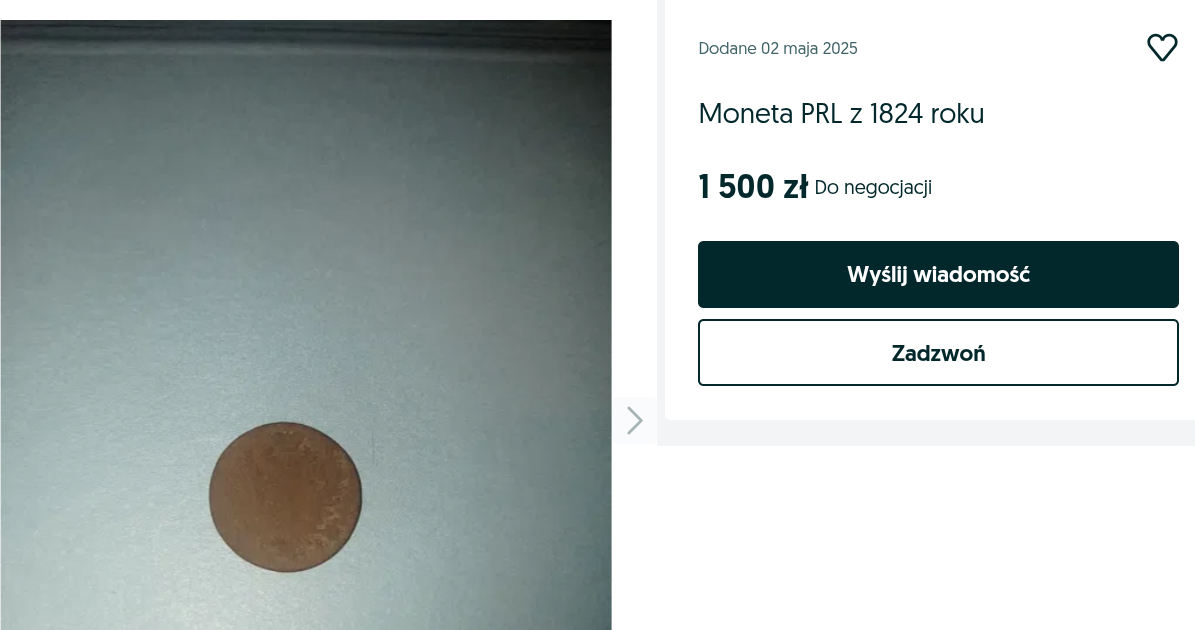Viewport: 1195px width, 630px height.
Task: Click the word Moneta in the title
Action: pyautogui.click(x=745, y=114)
